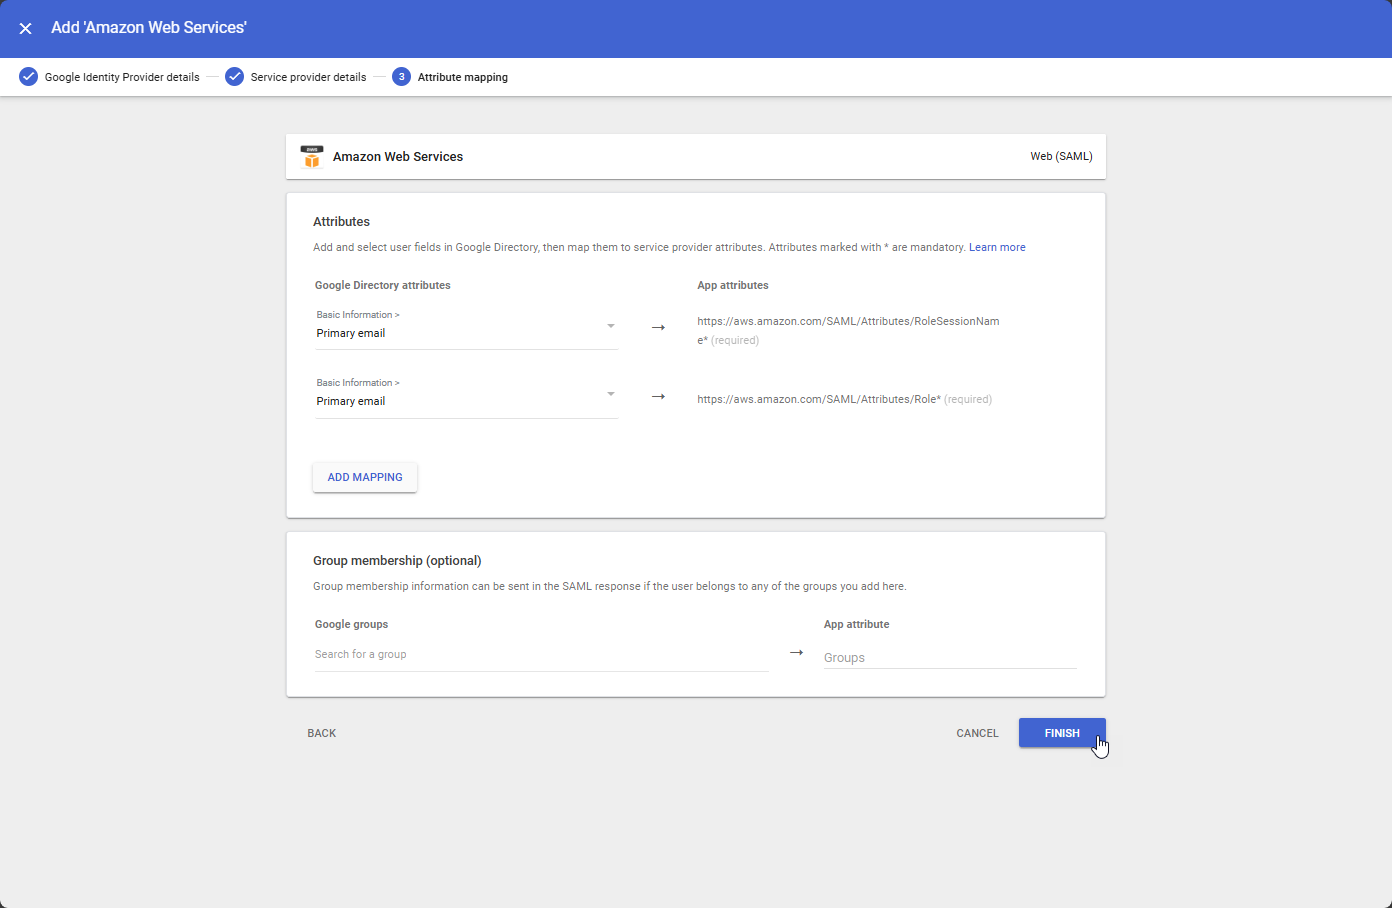Screen dimensions: 1392x908
Task: Click the SAML Attributes Role URL text
Action: tap(819, 399)
